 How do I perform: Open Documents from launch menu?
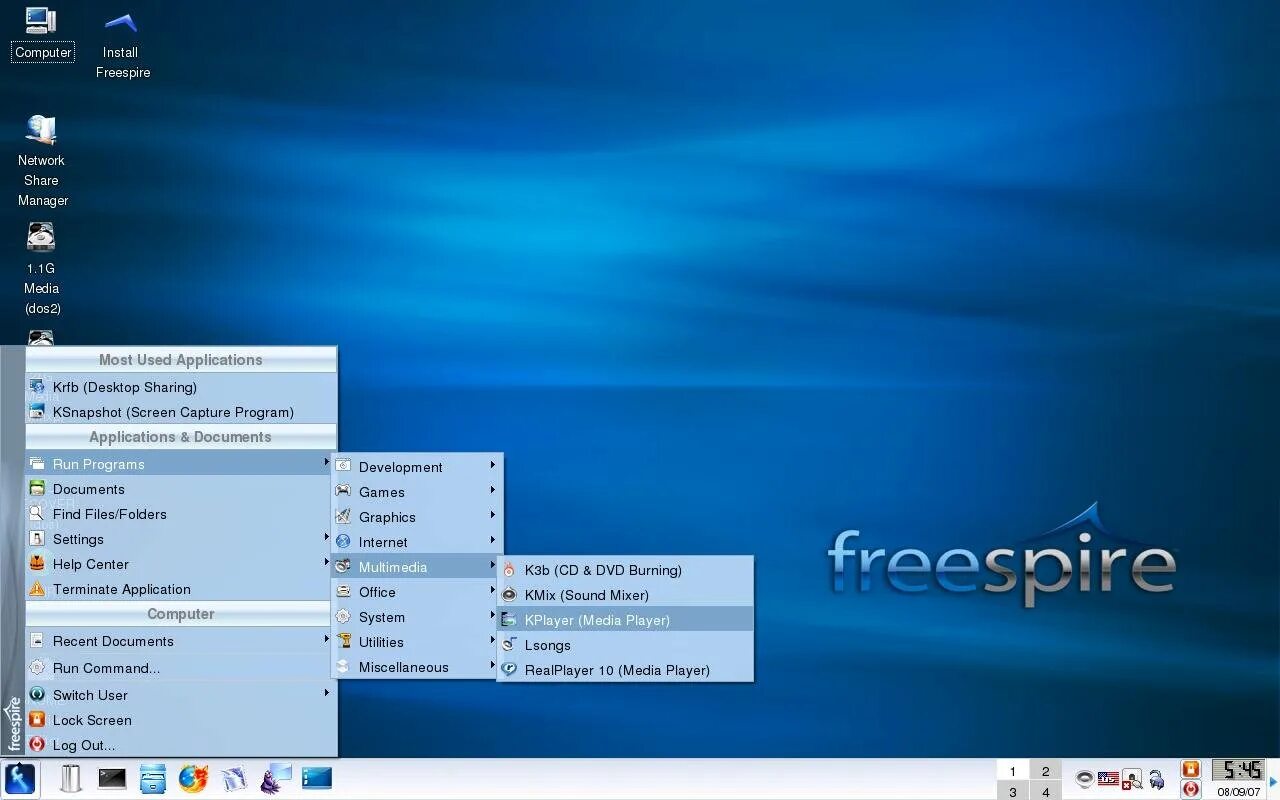pyautogui.click(x=181, y=489)
